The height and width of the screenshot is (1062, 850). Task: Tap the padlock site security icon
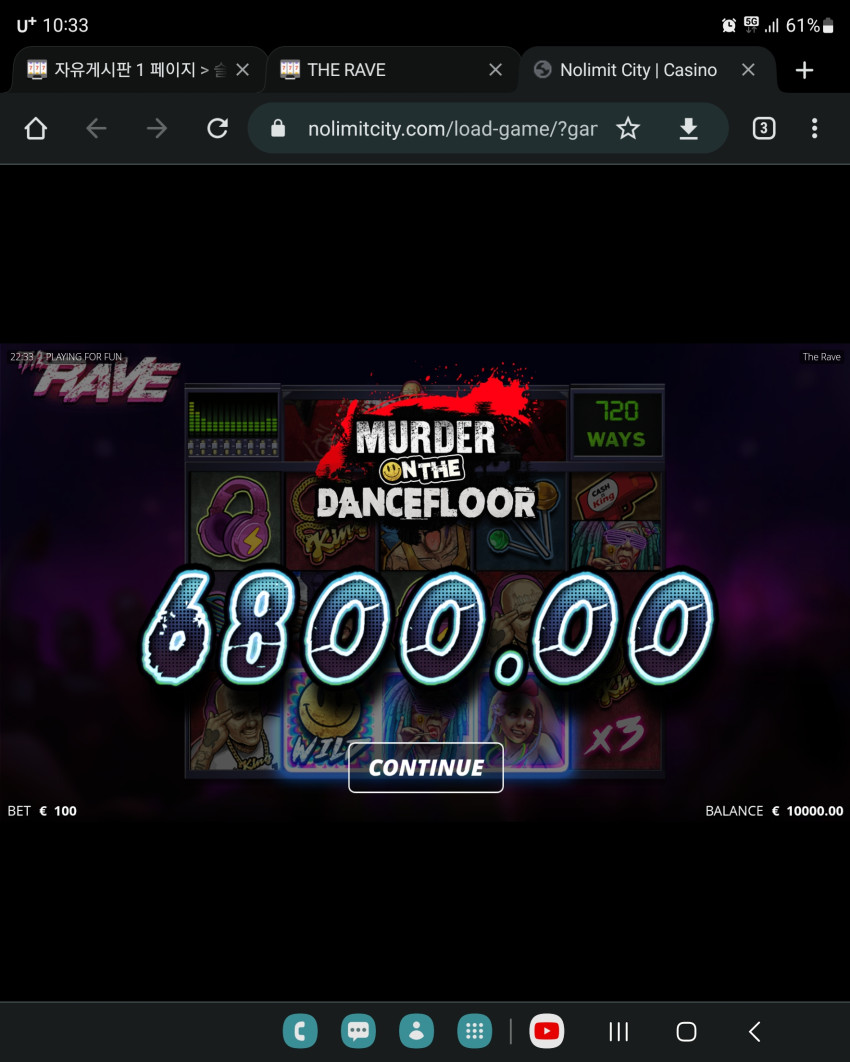click(278, 128)
